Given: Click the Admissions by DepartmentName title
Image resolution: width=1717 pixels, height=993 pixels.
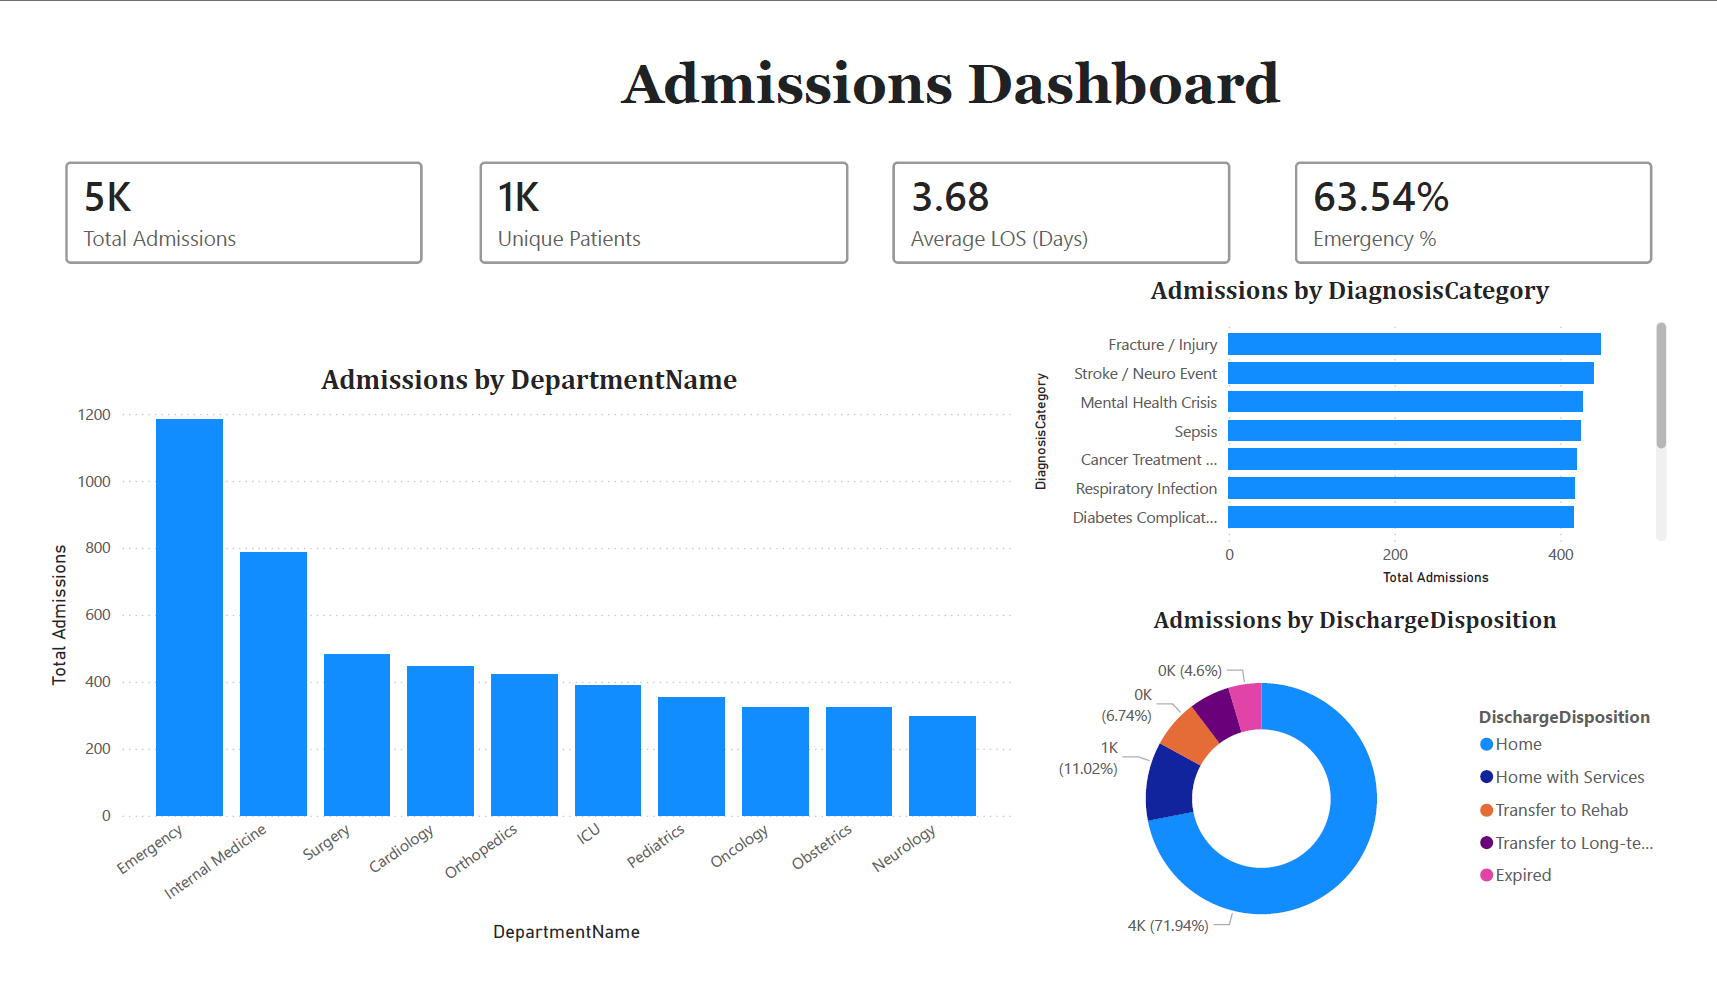Looking at the screenshot, I should coord(529,380).
